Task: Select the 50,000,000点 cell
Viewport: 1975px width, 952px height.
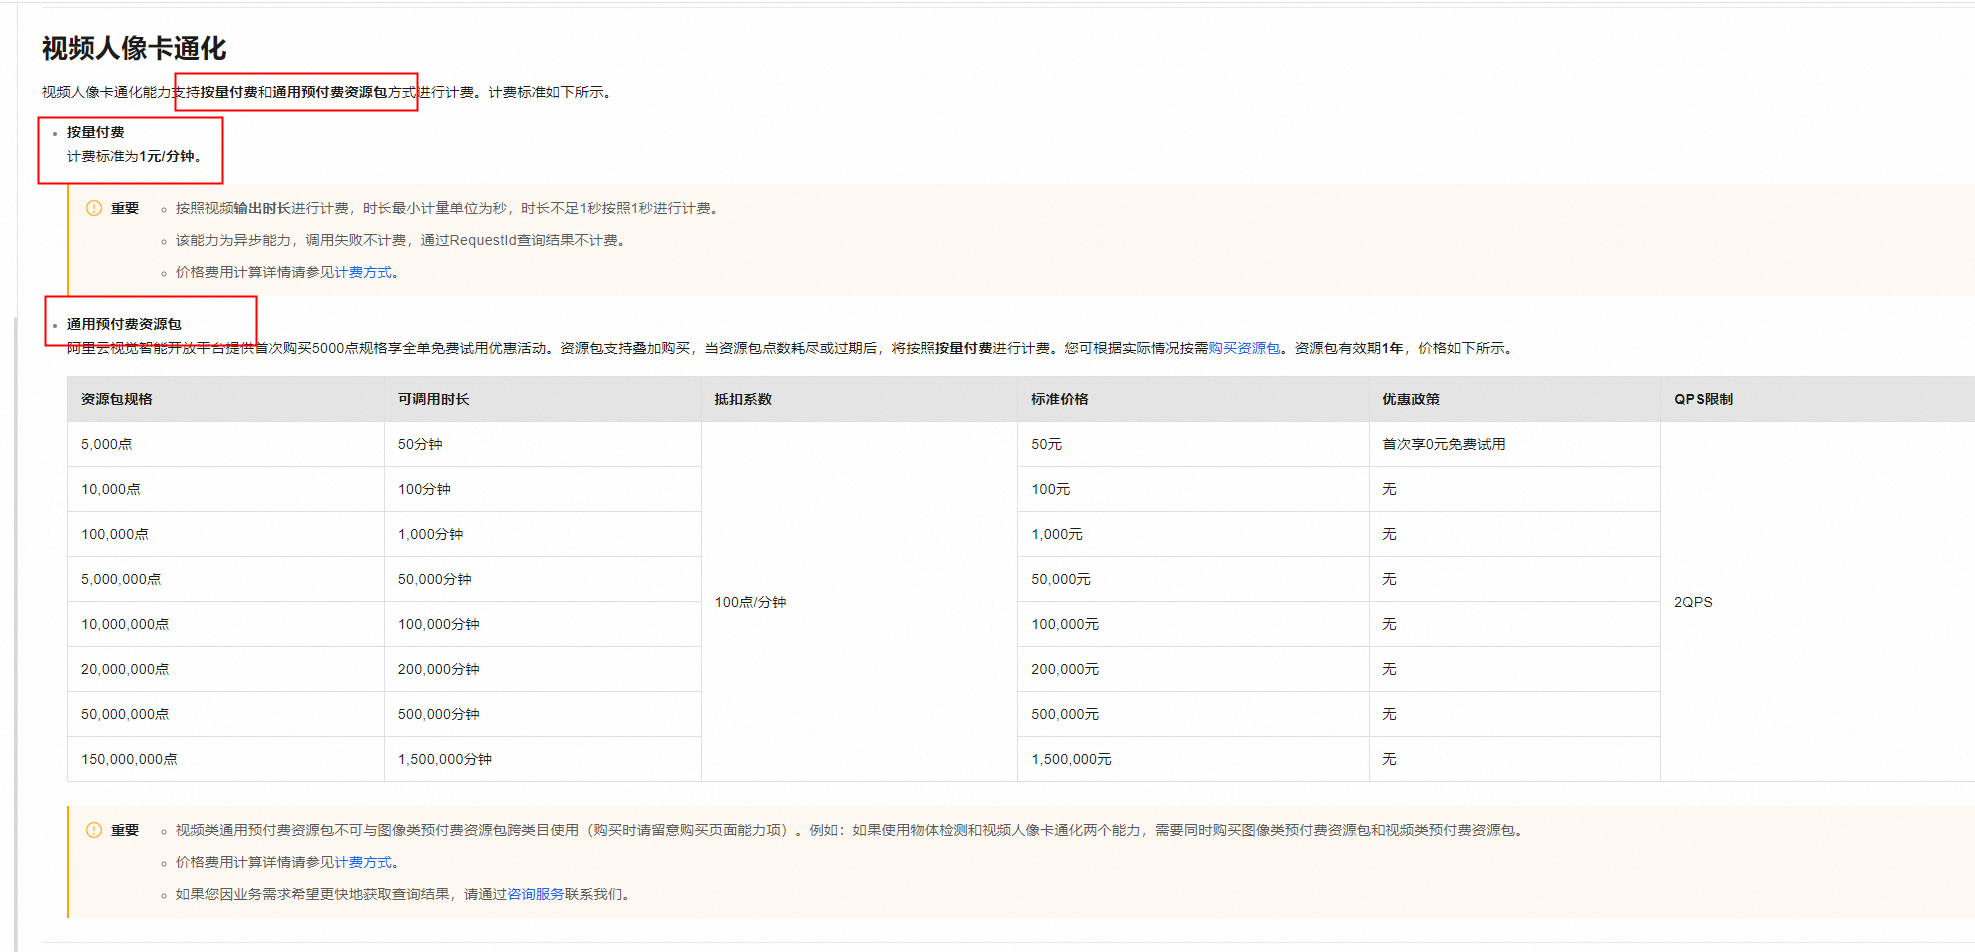Action: (226, 714)
